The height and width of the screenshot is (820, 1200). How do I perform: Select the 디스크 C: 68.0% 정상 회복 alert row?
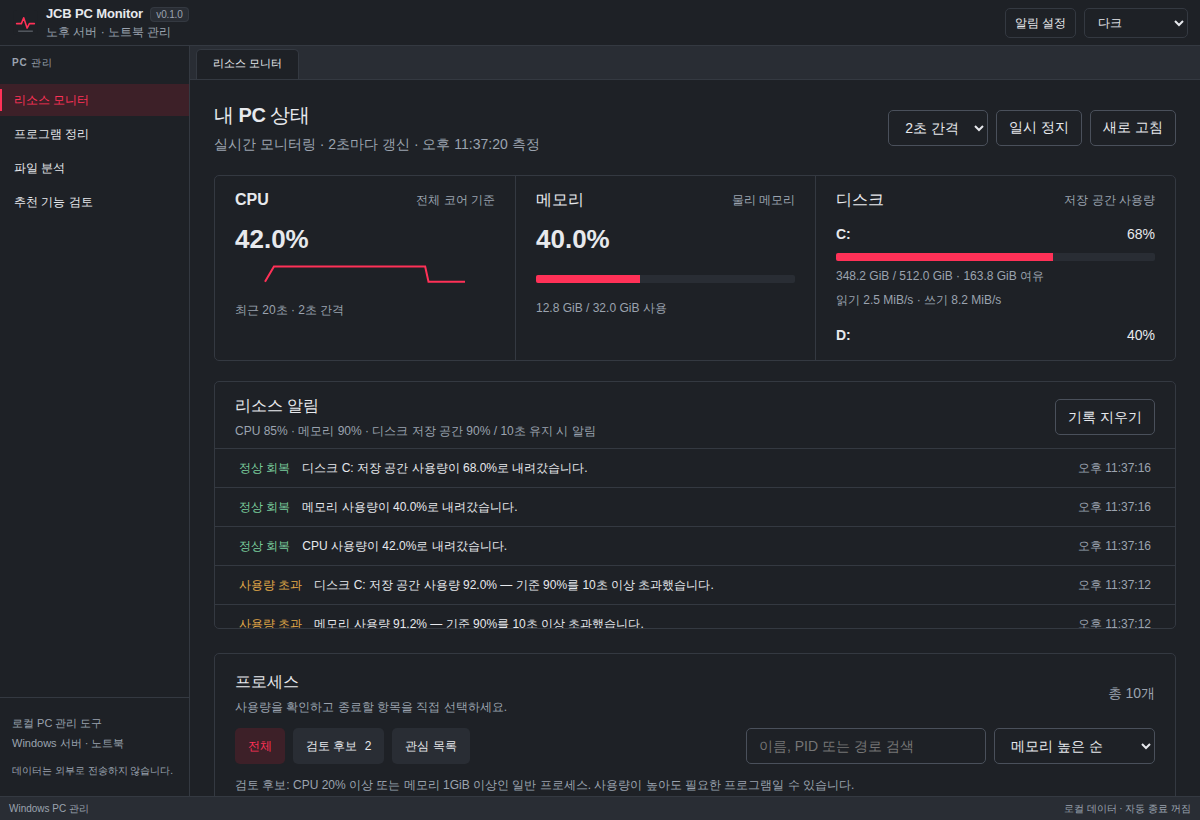tap(695, 468)
